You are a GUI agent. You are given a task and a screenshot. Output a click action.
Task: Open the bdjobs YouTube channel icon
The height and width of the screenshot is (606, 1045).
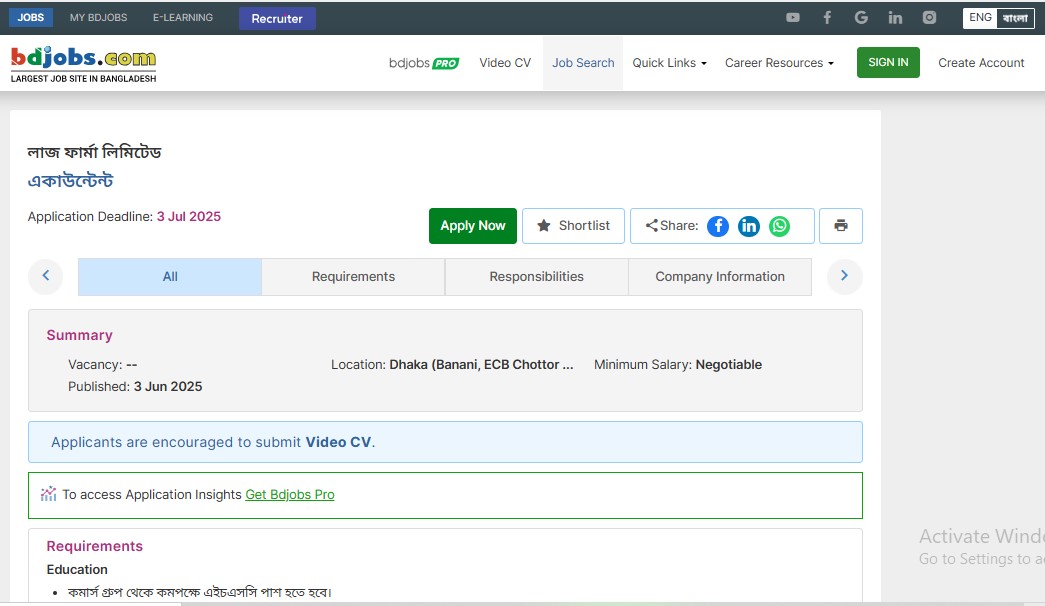coord(792,17)
